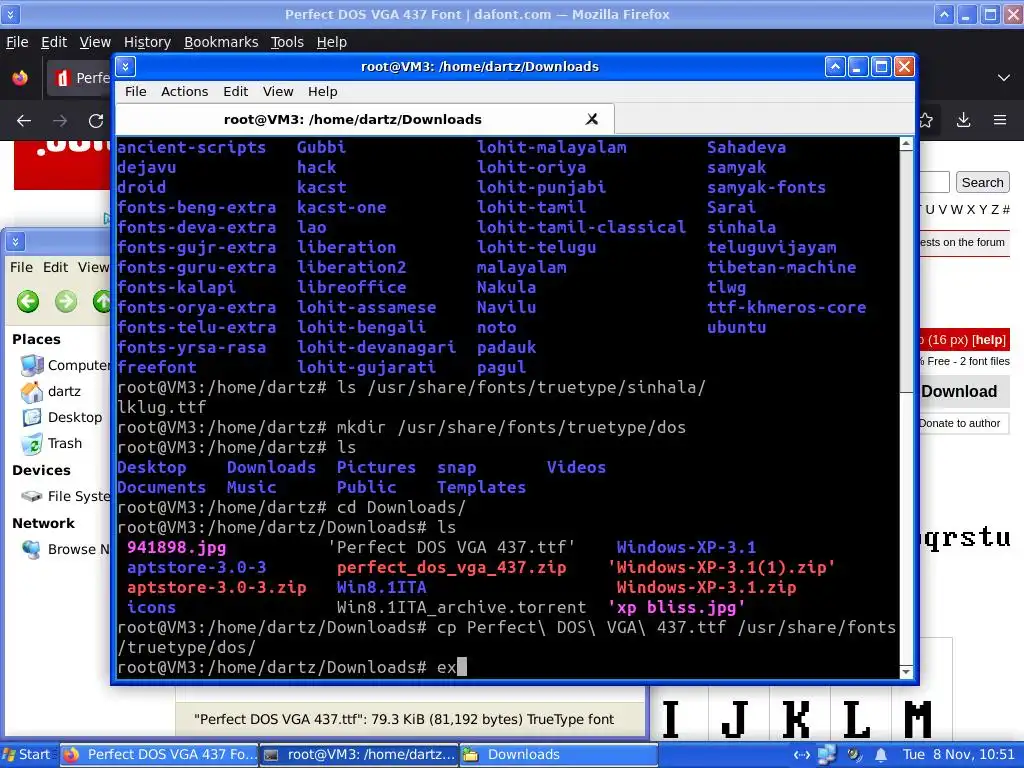Open Desktop in the Places sidebar
The image size is (1024, 768).
[61, 417]
